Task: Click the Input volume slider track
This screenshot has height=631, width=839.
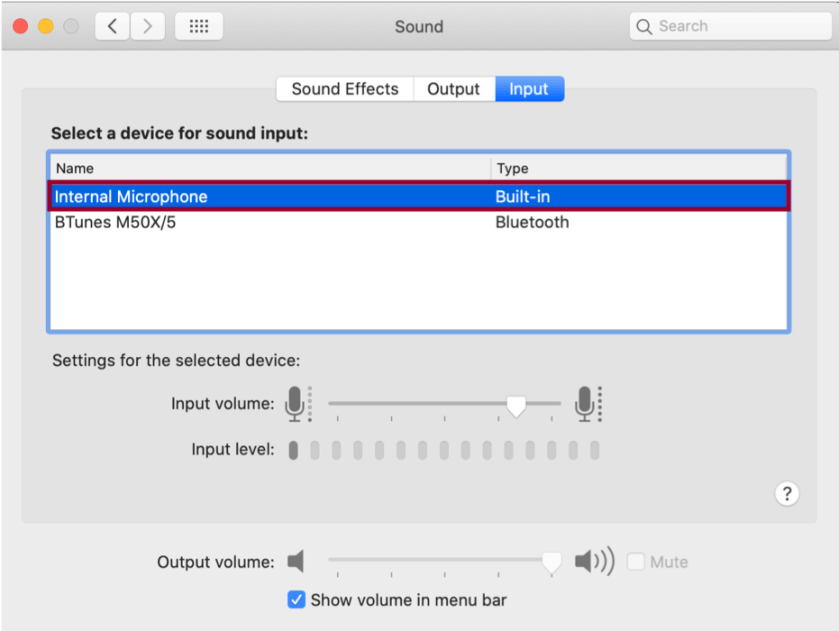Action: (420, 404)
